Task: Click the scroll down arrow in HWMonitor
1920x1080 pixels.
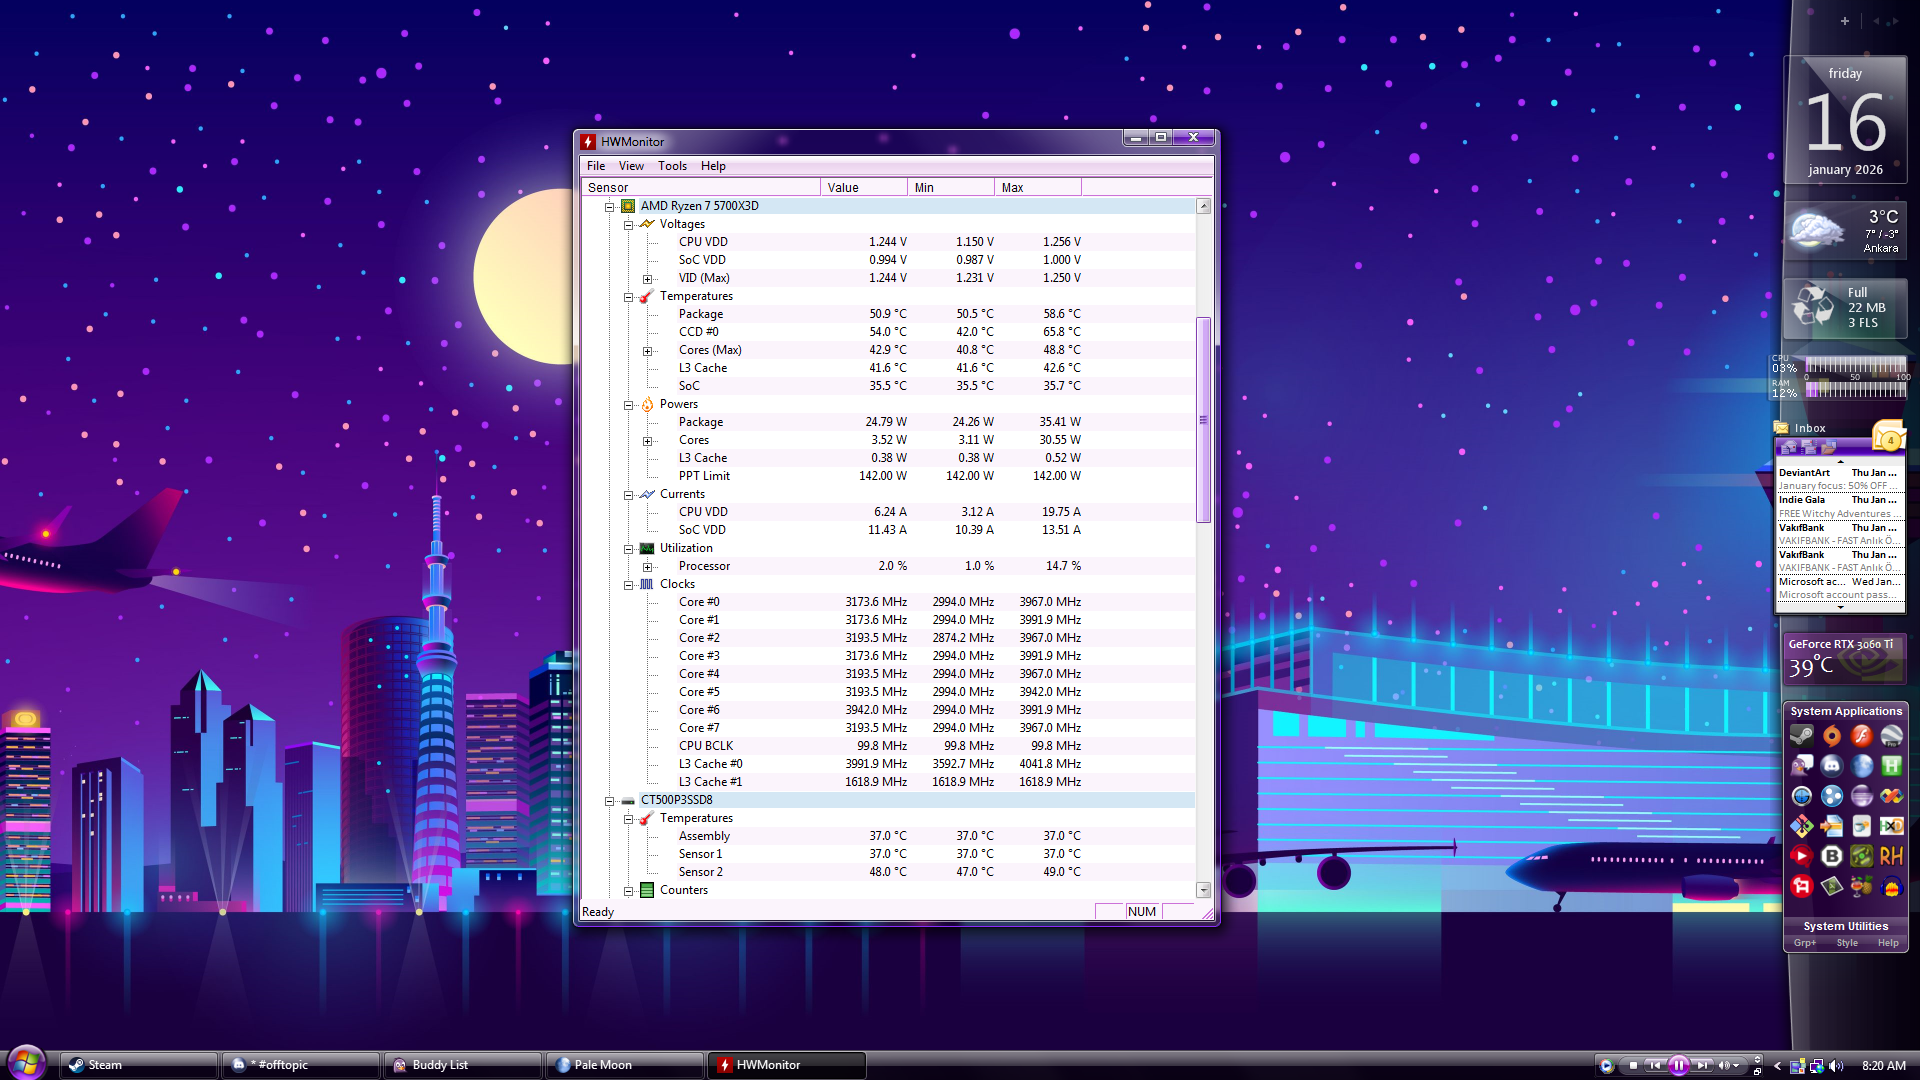Action: 1203,890
